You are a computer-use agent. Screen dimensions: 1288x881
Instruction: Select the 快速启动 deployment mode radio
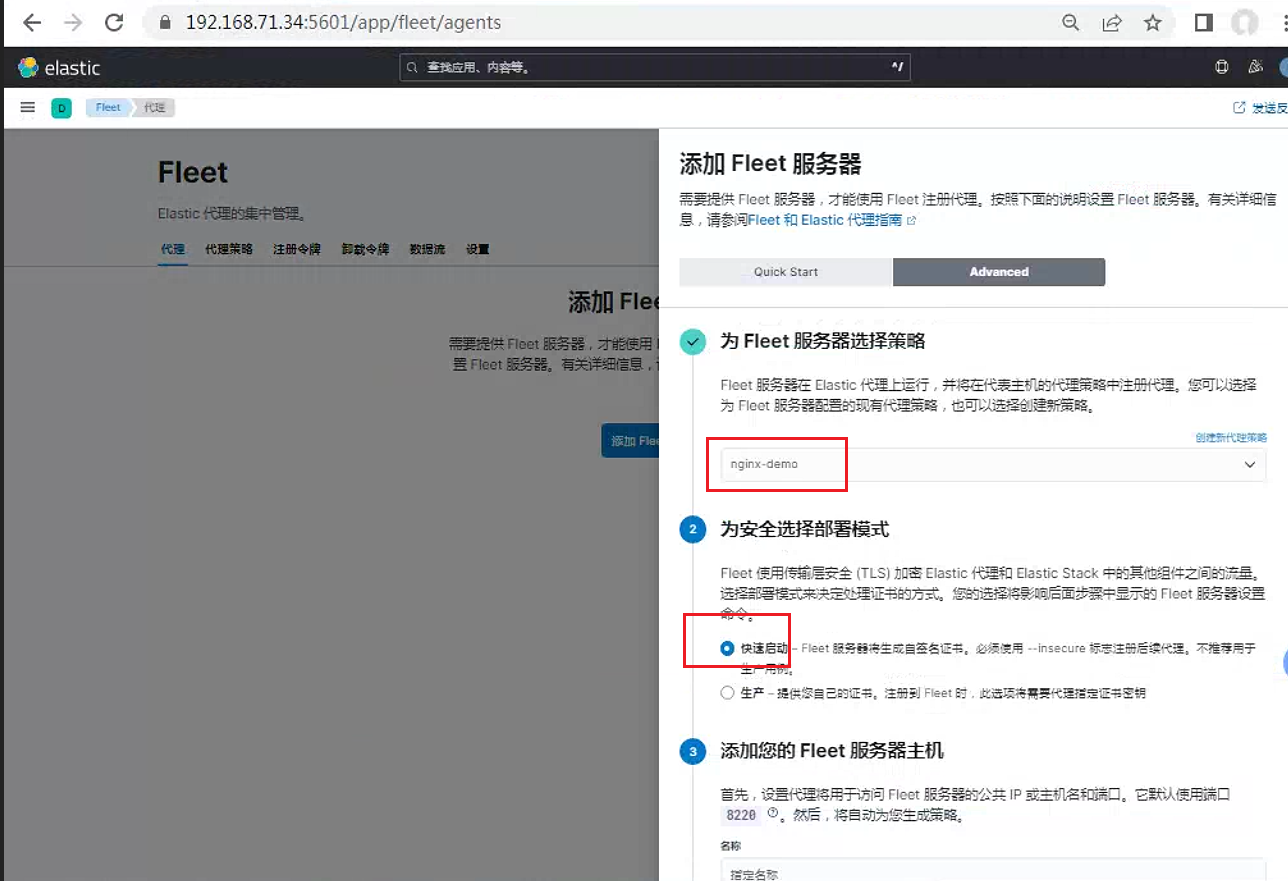tap(727, 648)
